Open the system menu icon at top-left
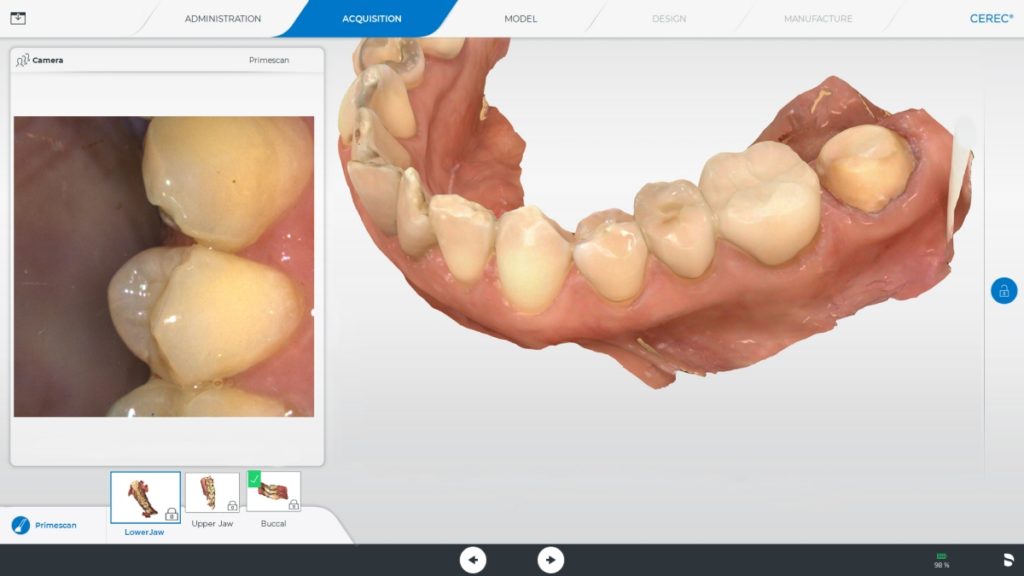The width and height of the screenshot is (1024, 576). (x=17, y=18)
